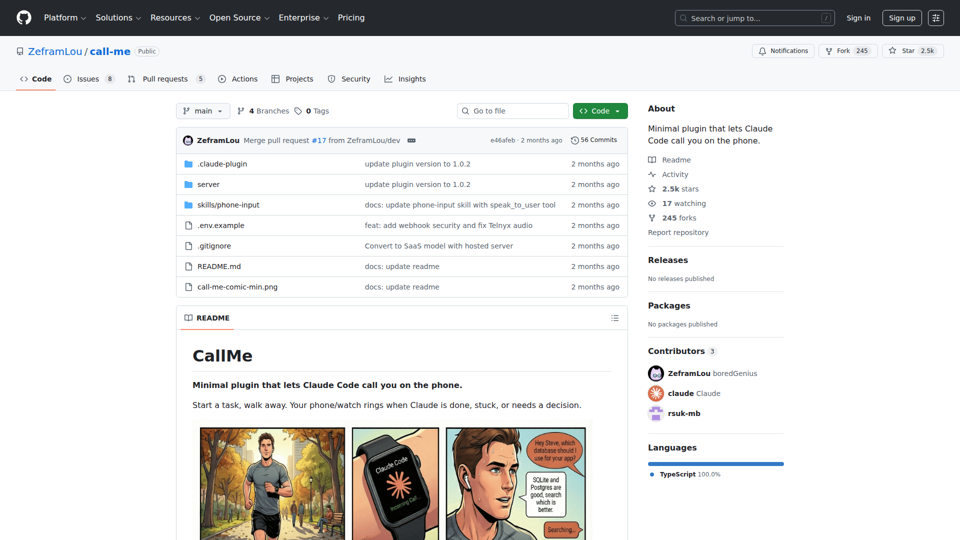Open the Pricing page
Viewport: 960px width, 540px height.
351,18
